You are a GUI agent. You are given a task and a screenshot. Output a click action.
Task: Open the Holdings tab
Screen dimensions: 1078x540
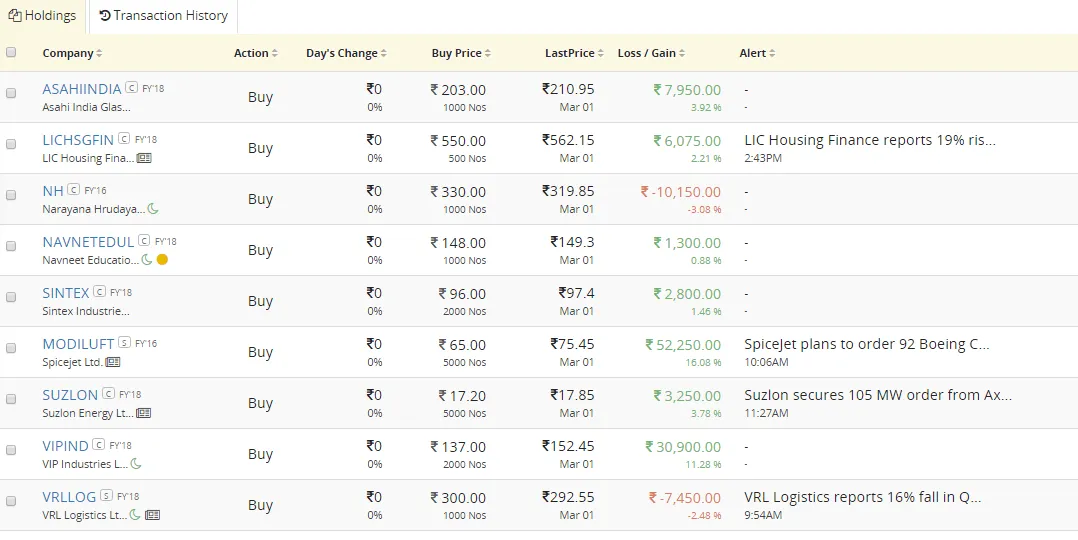click(x=42, y=16)
